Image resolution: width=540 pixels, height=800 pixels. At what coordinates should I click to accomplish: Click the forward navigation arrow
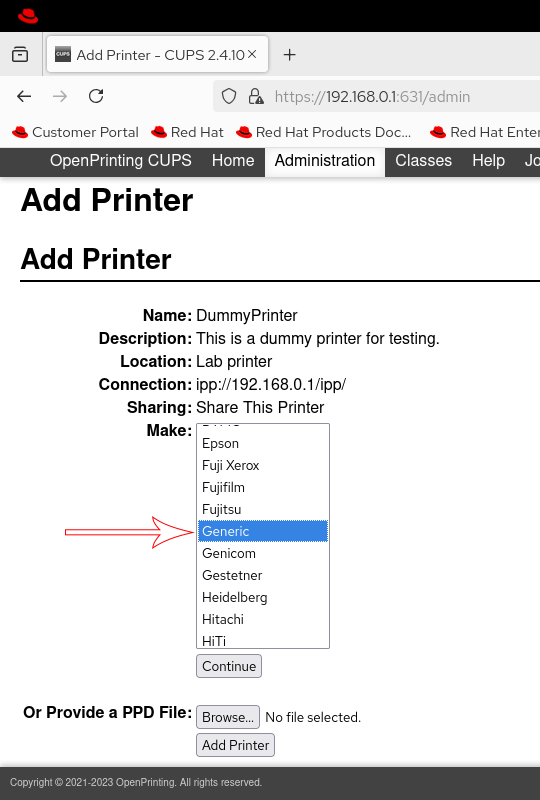(60, 96)
